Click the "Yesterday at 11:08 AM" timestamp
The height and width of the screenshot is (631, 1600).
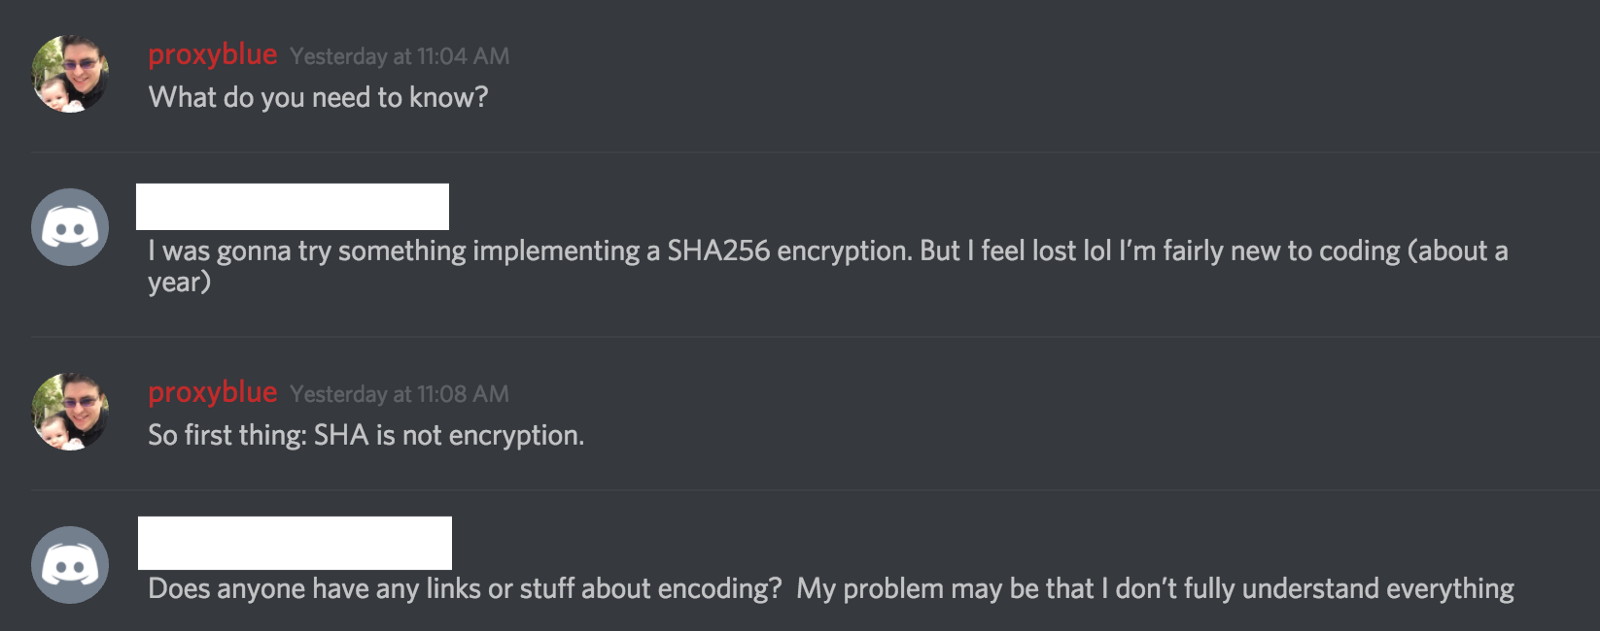pyautogui.click(x=399, y=394)
